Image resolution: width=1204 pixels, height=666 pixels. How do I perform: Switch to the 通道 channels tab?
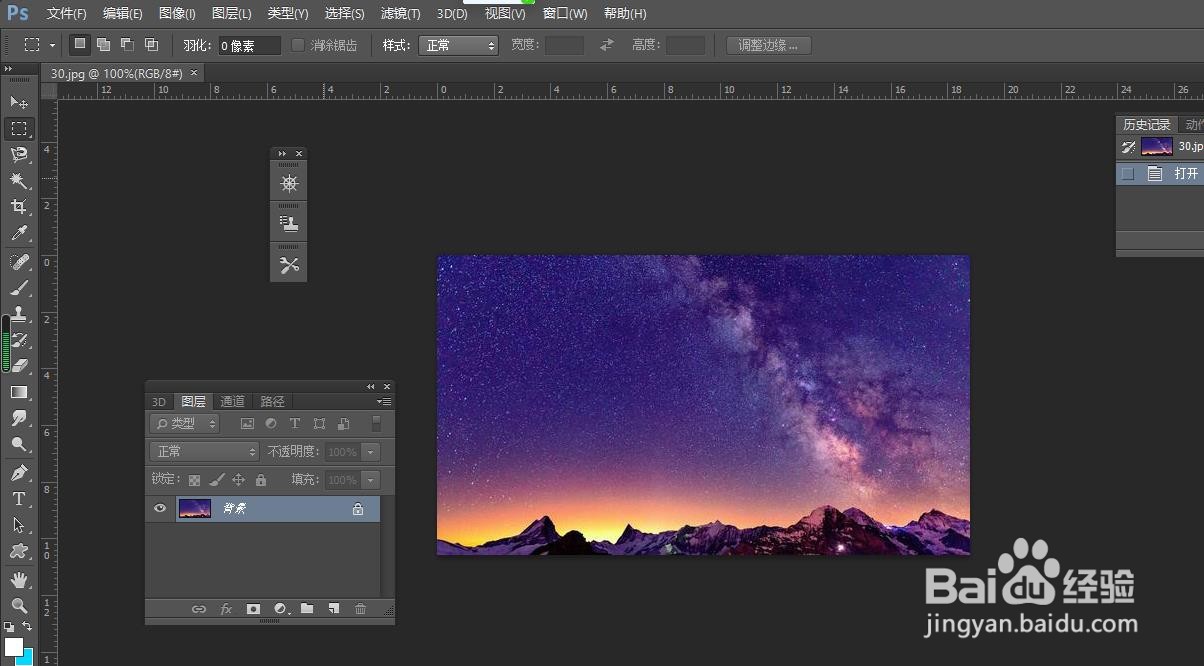tap(232, 401)
